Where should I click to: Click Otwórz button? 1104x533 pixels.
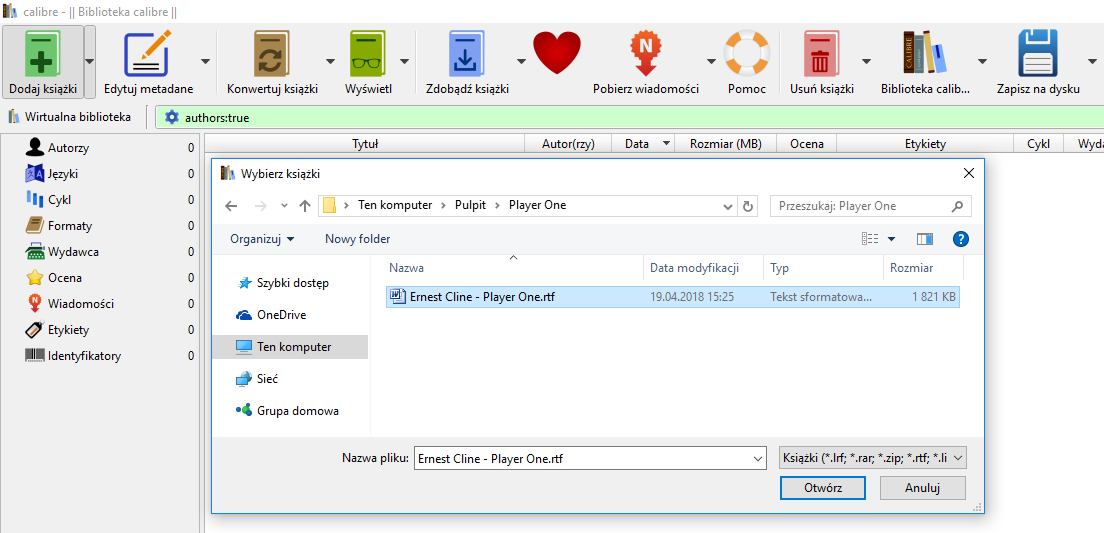point(822,488)
